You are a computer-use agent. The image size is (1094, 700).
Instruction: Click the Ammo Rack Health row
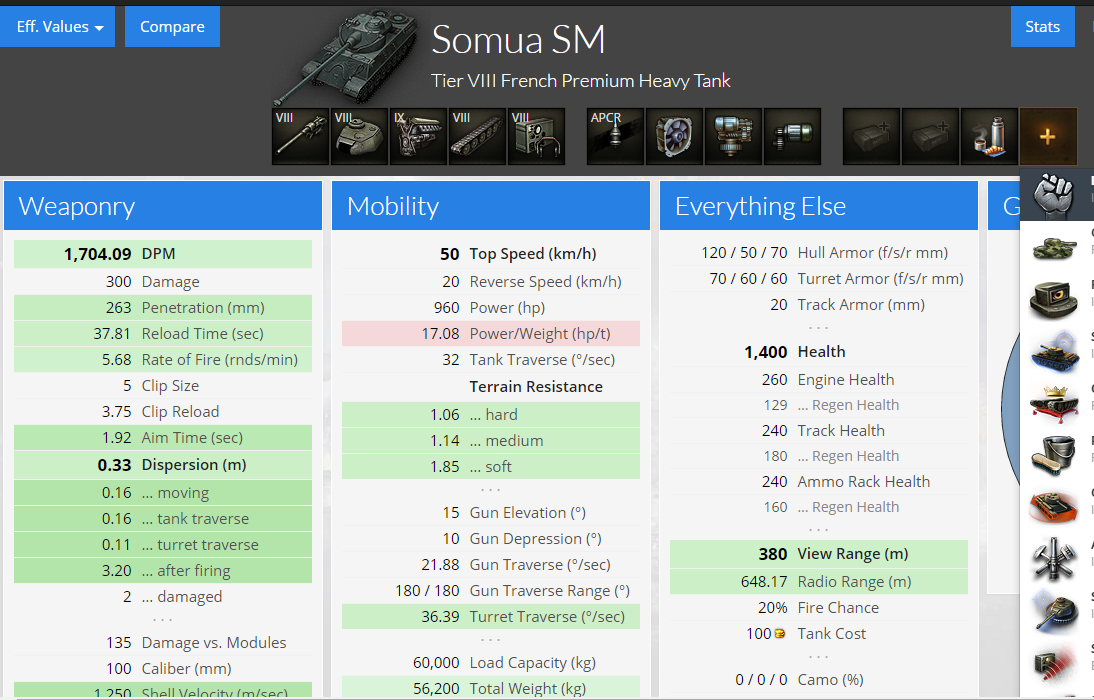(x=818, y=482)
